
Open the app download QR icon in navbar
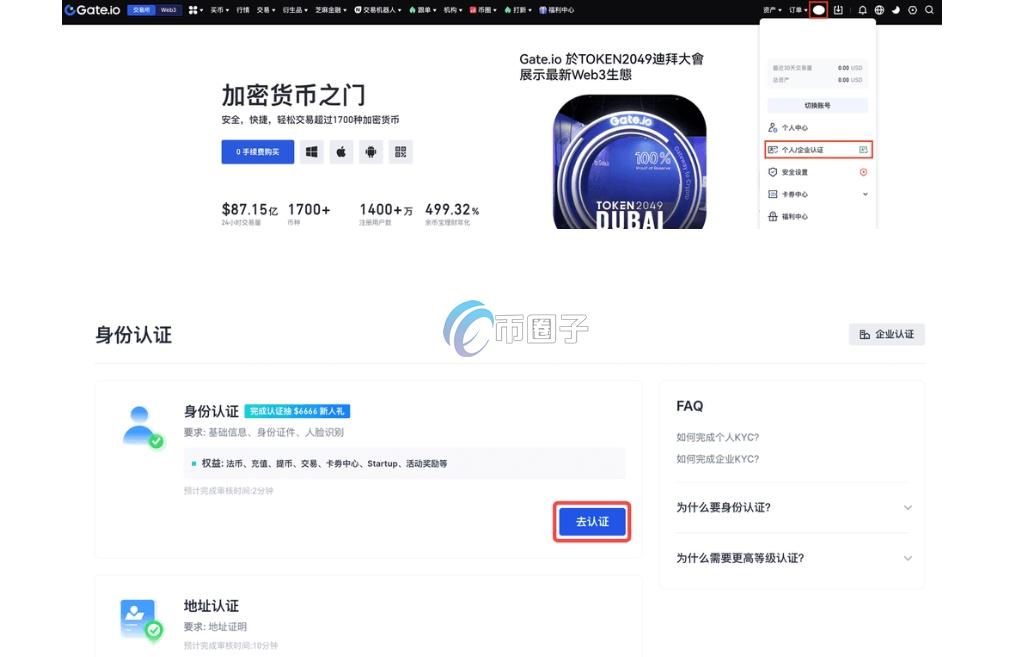[839, 10]
